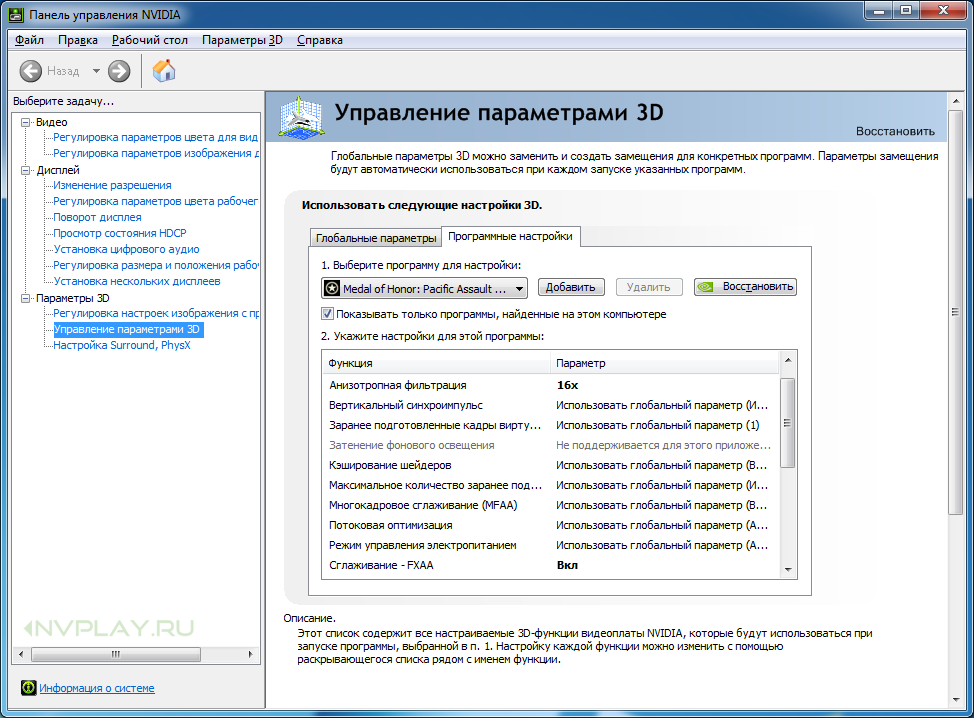Image resolution: width=974 pixels, height=718 pixels.
Task: Select Режим управления электропитанием row
Action: [550, 545]
